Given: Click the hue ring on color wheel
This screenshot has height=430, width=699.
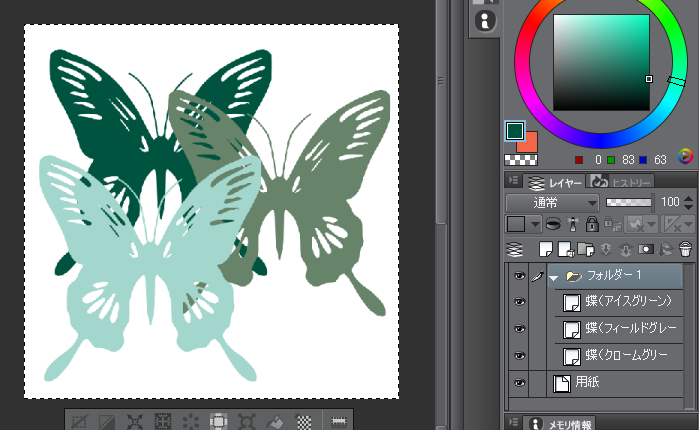Looking at the screenshot, I should pyautogui.click(x=600, y=139).
